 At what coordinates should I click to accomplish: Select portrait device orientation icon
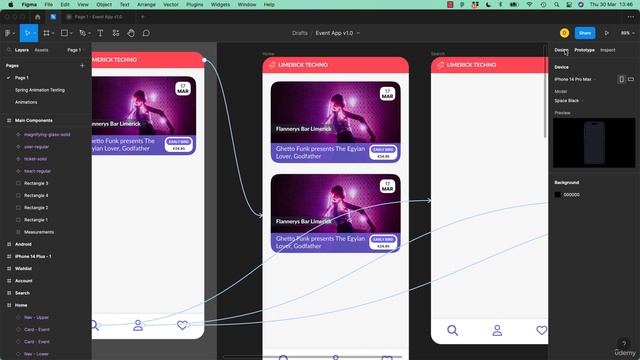tap(621, 79)
